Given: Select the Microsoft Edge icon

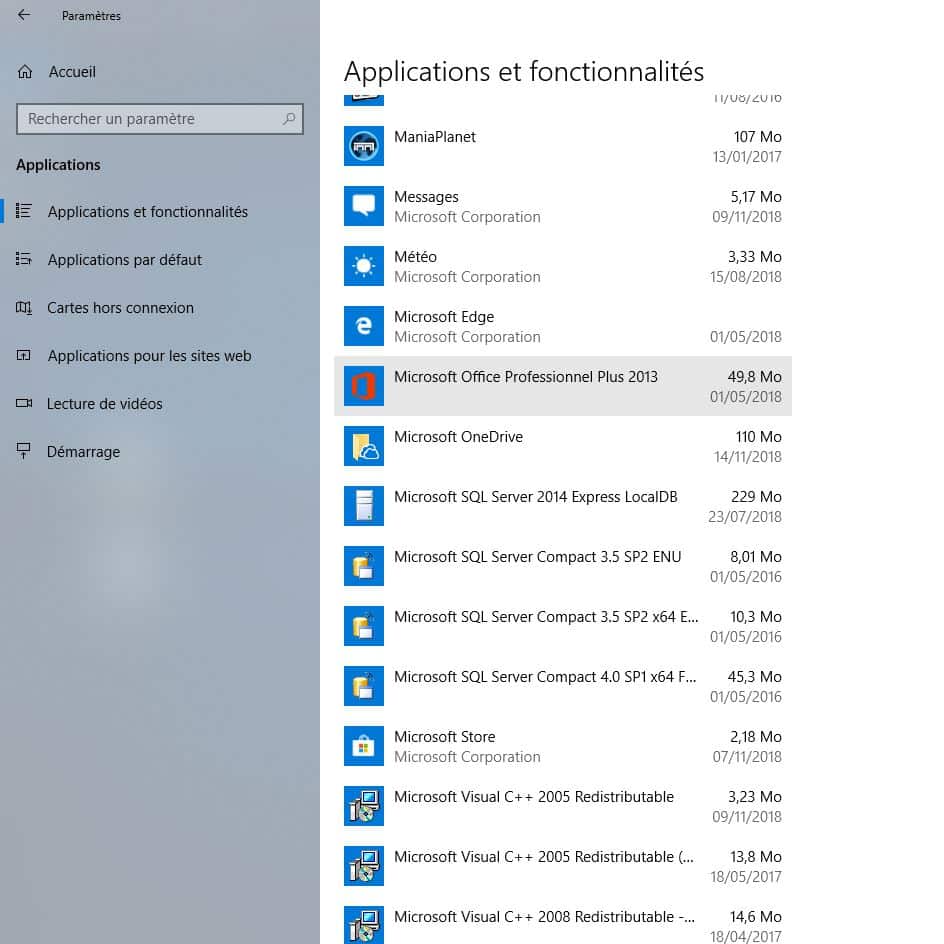Looking at the screenshot, I should (x=363, y=326).
